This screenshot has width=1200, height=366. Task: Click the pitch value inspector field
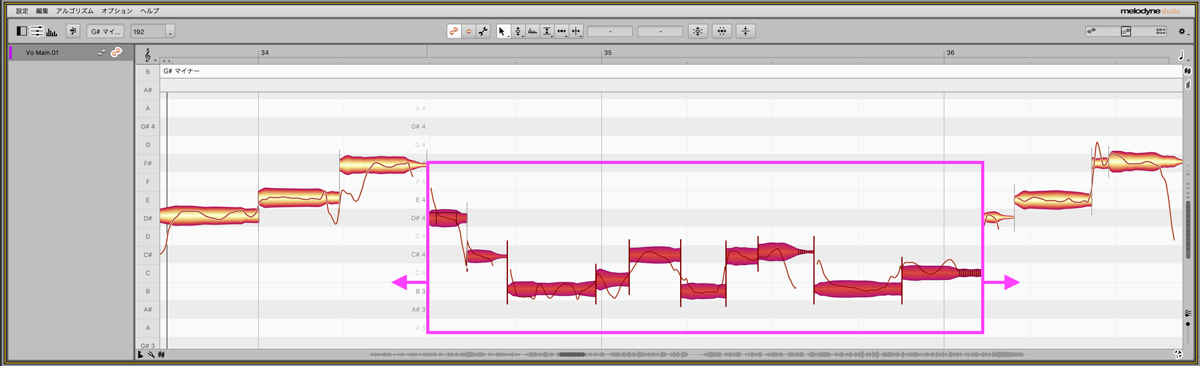pyautogui.click(x=610, y=32)
